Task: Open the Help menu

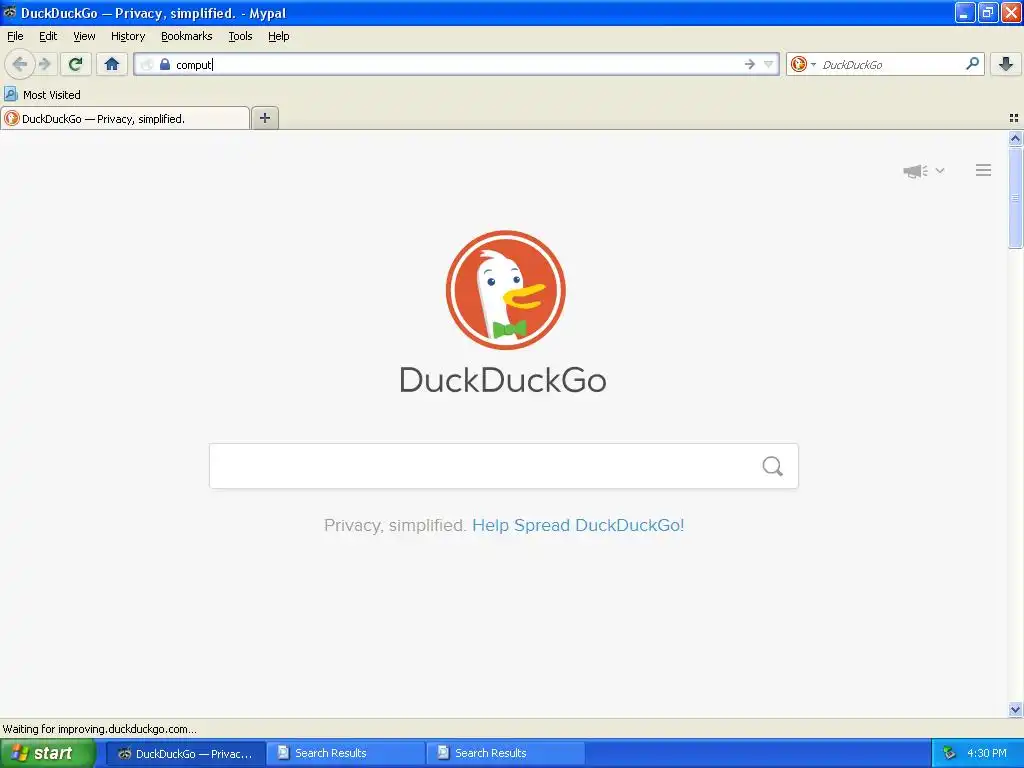Action: [x=279, y=36]
